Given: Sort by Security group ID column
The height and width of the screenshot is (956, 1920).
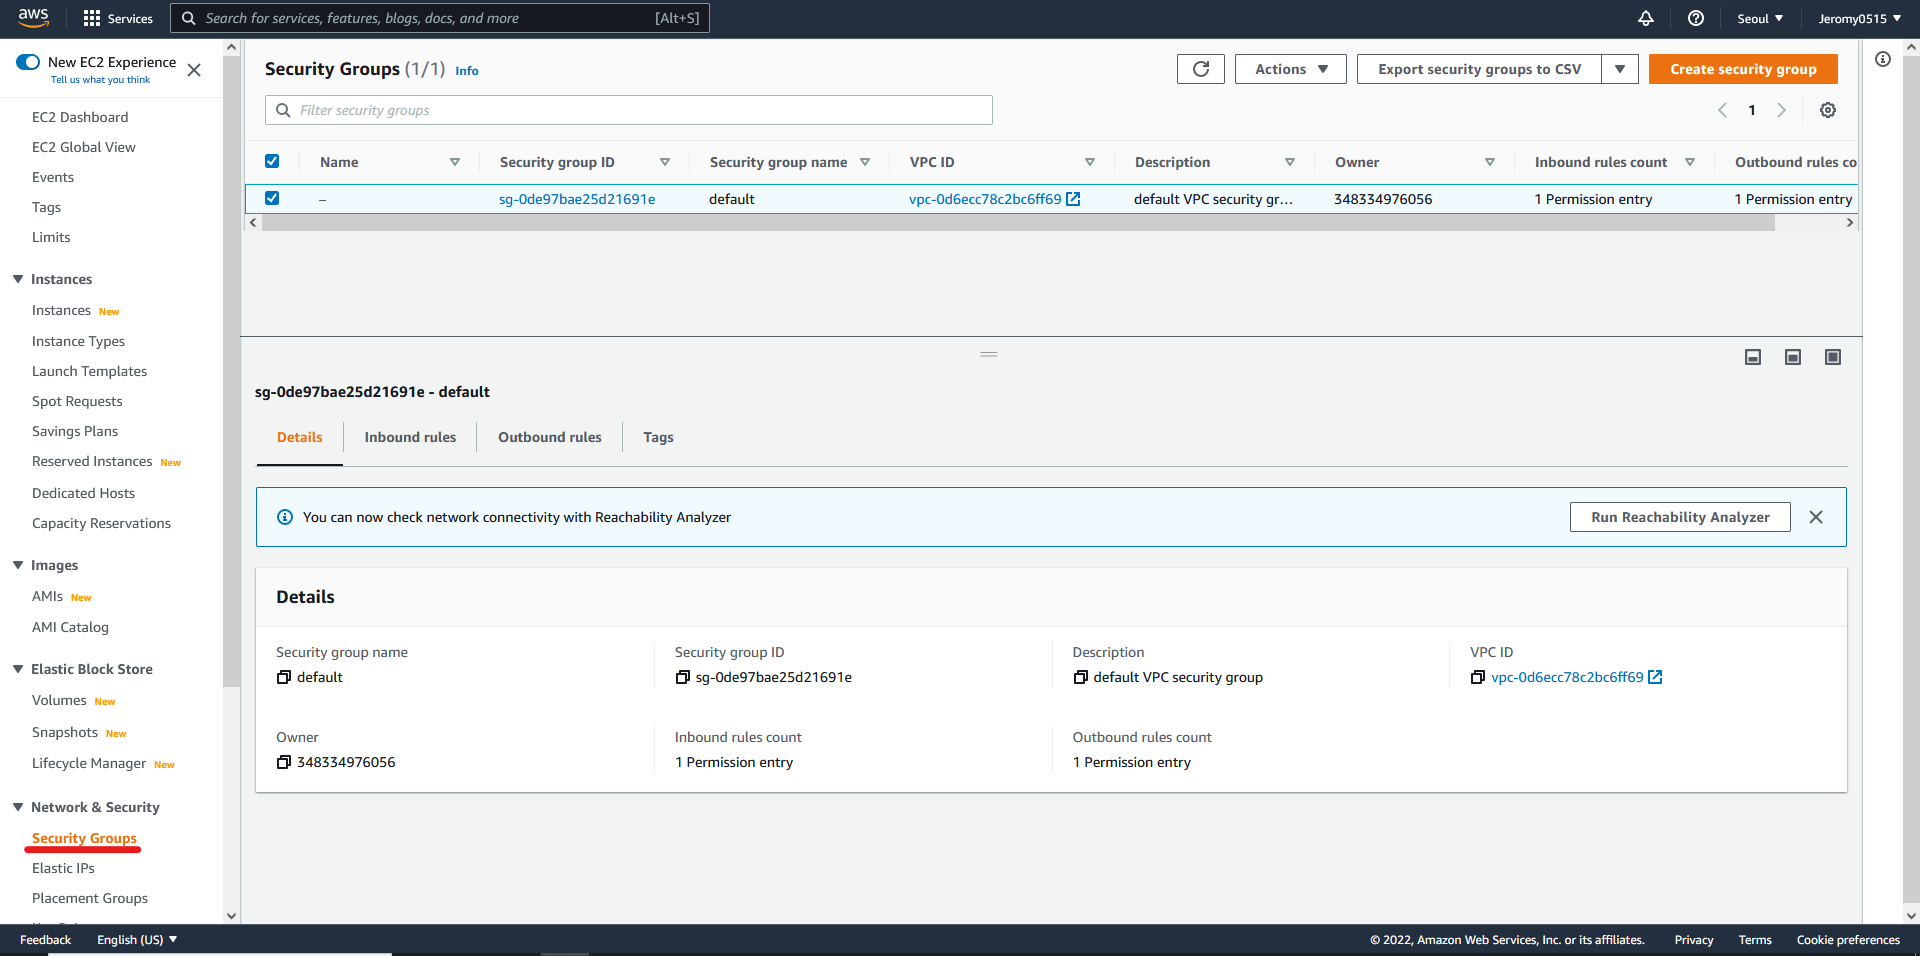Looking at the screenshot, I should [x=665, y=162].
